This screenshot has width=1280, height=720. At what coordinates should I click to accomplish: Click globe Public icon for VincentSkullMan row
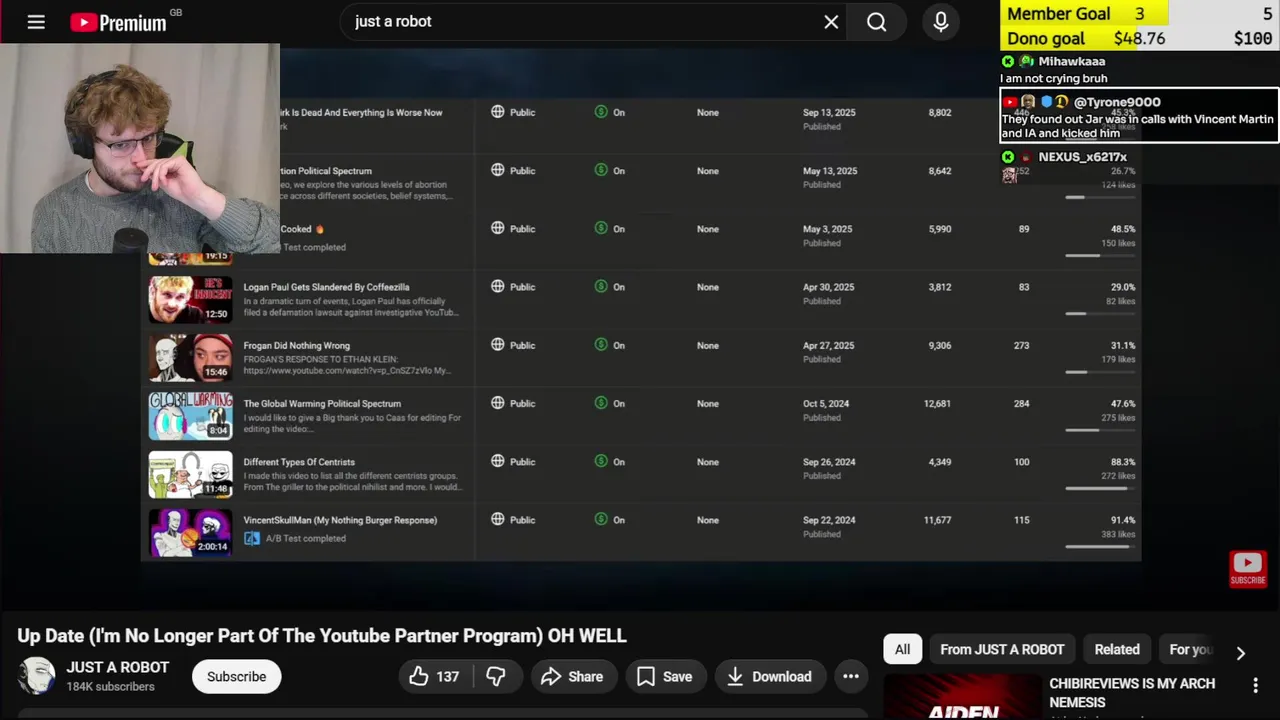[x=497, y=519]
